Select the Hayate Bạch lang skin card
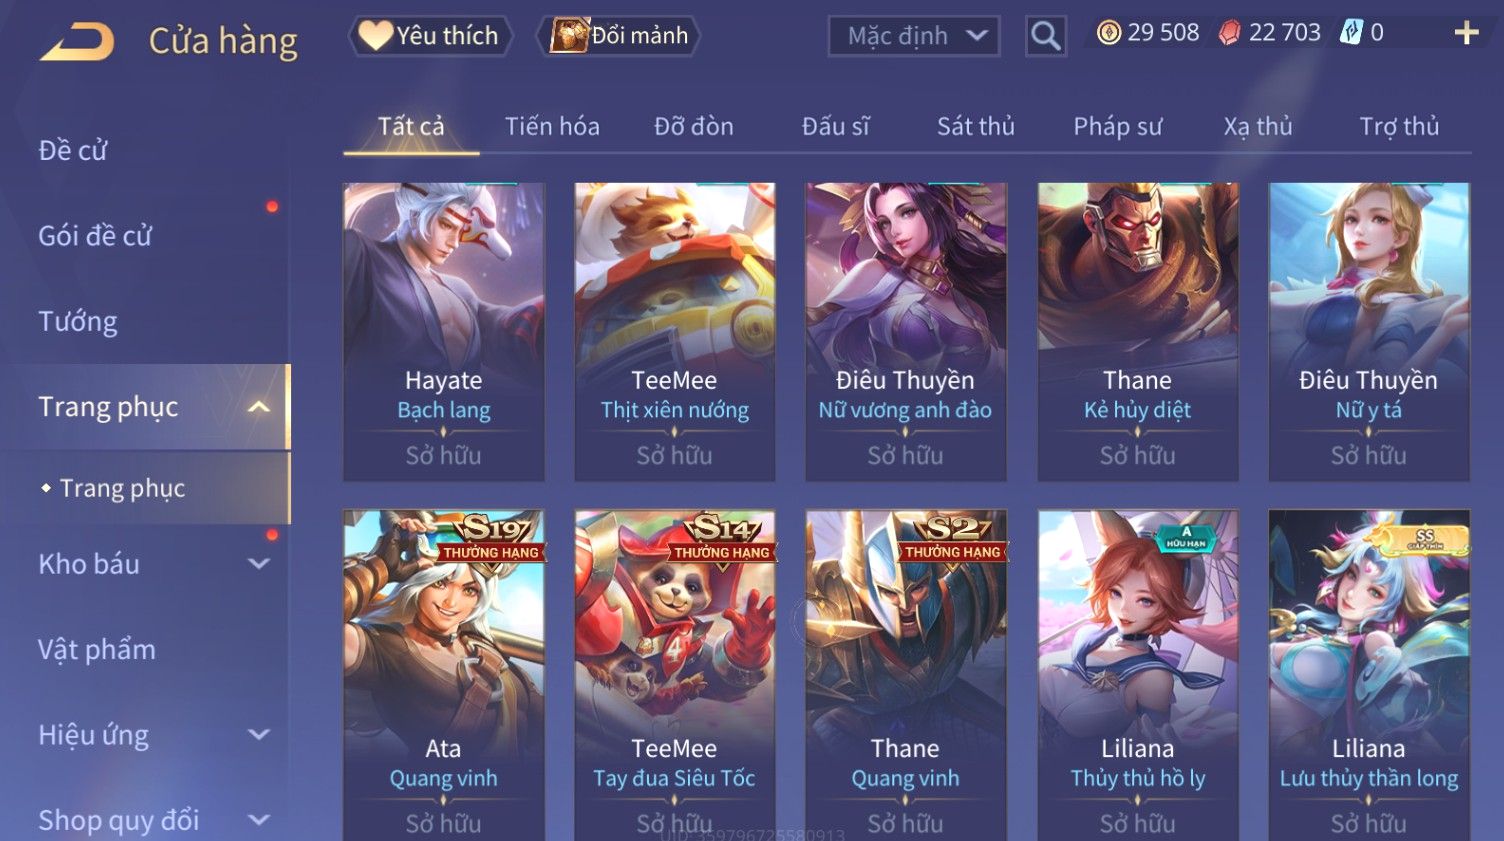The image size is (1504, 841). (x=444, y=332)
